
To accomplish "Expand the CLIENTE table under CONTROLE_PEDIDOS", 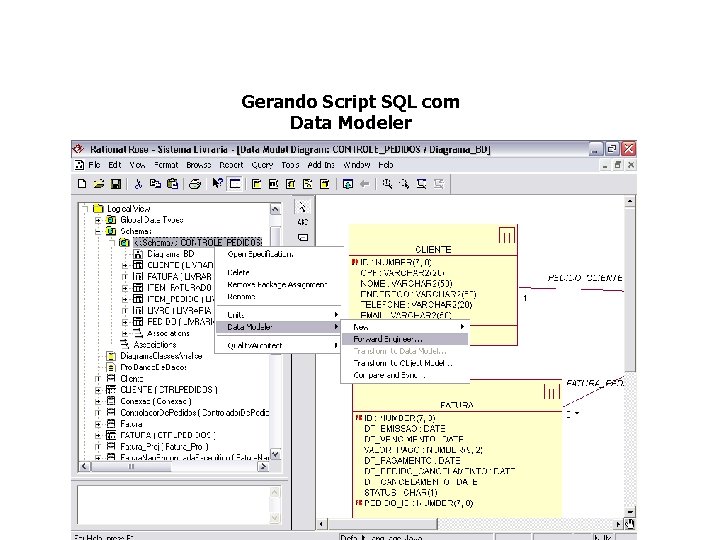I will pyautogui.click(x=124, y=265).
